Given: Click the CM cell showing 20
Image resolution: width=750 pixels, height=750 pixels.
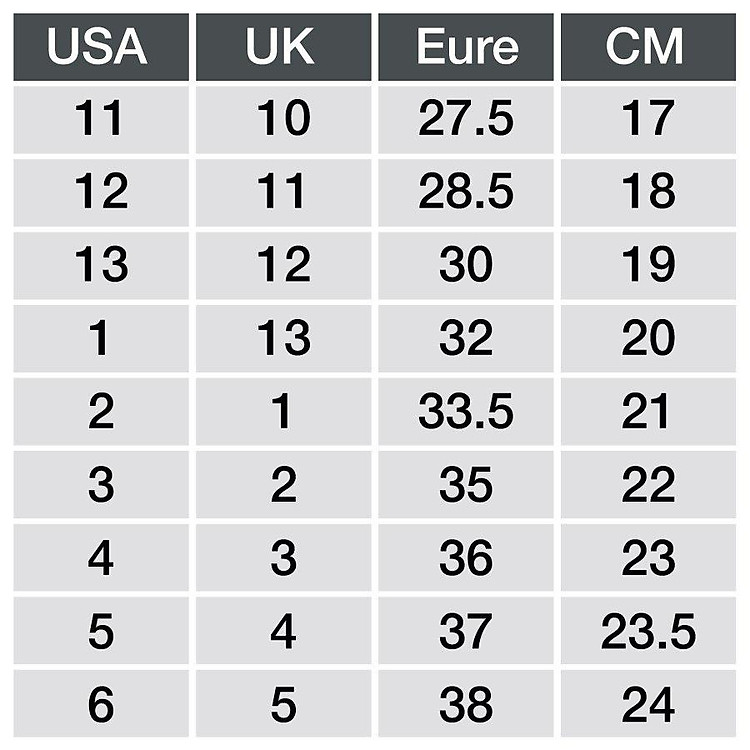Looking at the screenshot, I should [x=648, y=339].
